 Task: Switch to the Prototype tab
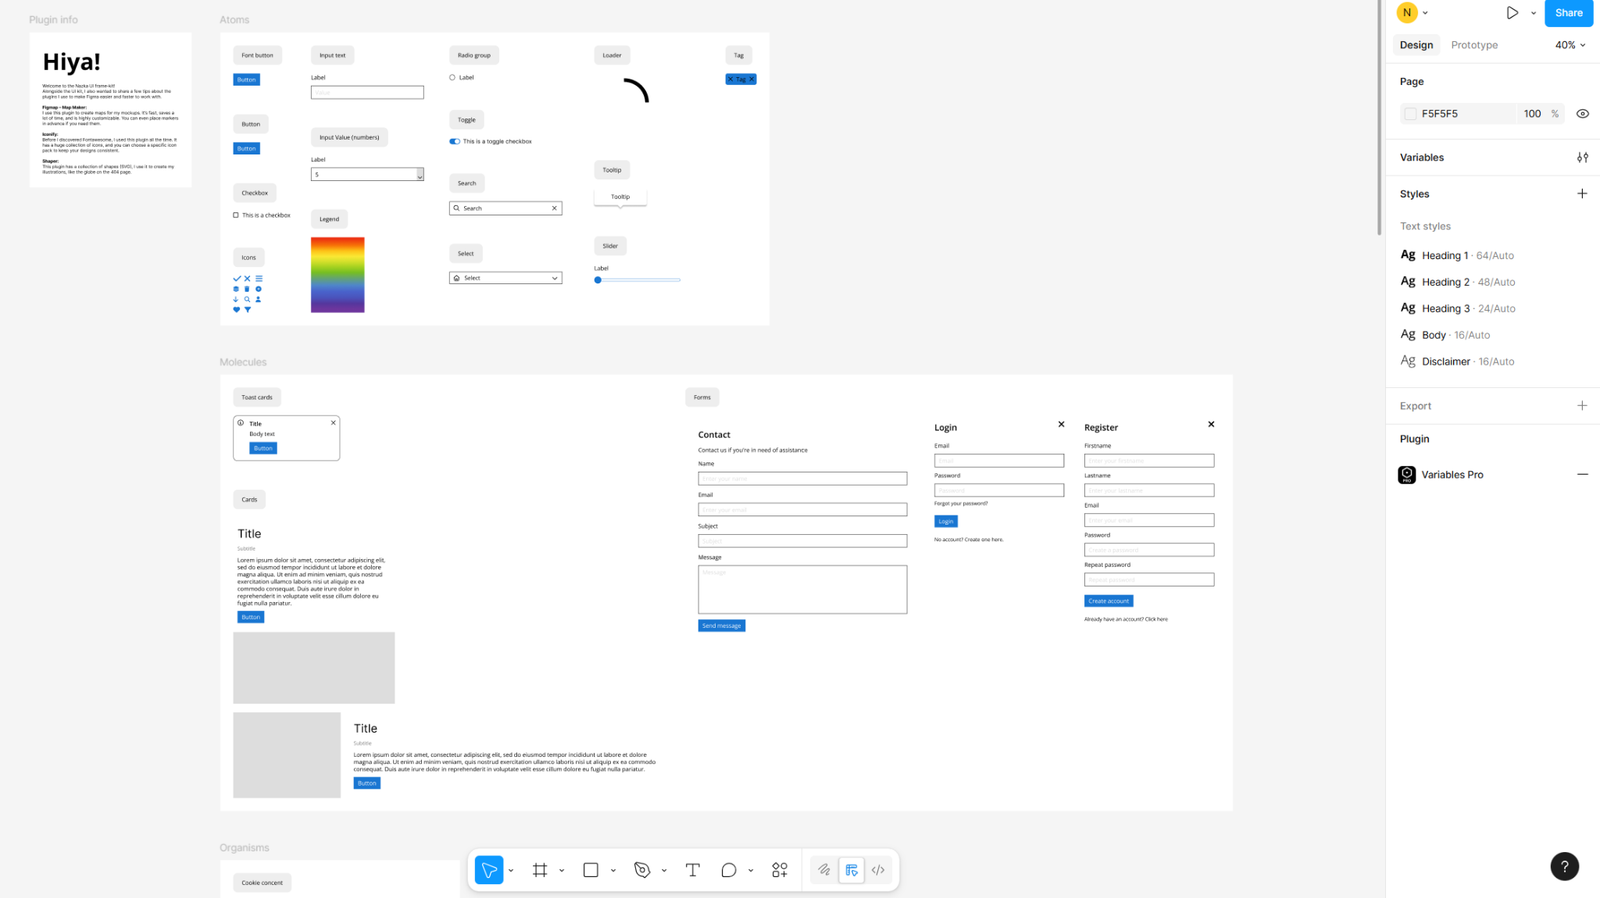pyautogui.click(x=1474, y=45)
